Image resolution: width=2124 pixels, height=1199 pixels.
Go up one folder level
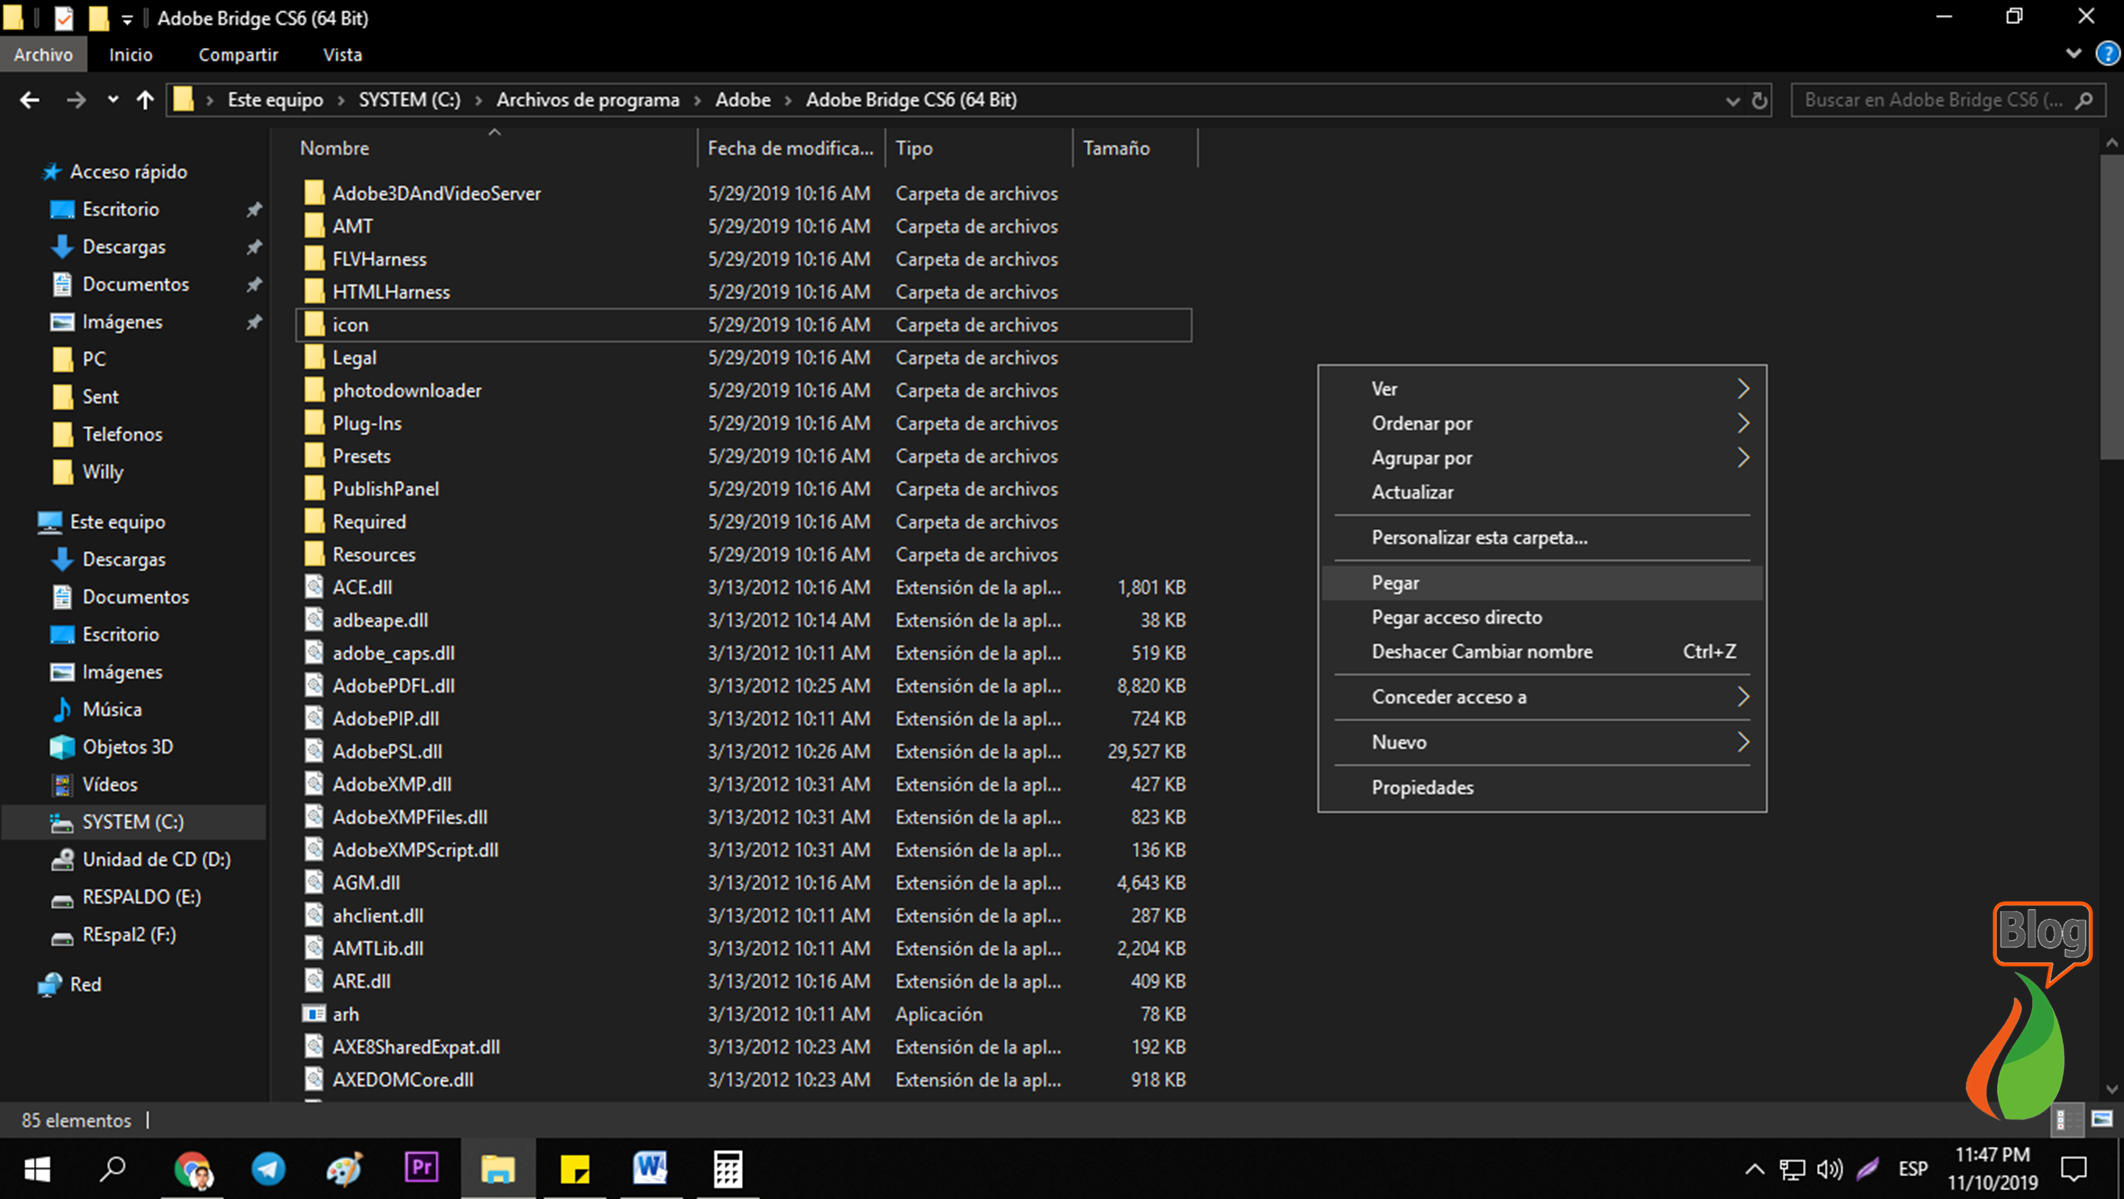coord(145,100)
